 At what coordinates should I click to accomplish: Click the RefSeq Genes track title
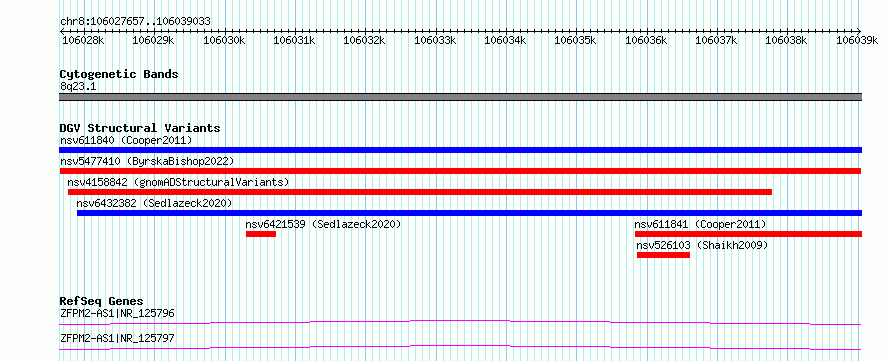pos(101,301)
